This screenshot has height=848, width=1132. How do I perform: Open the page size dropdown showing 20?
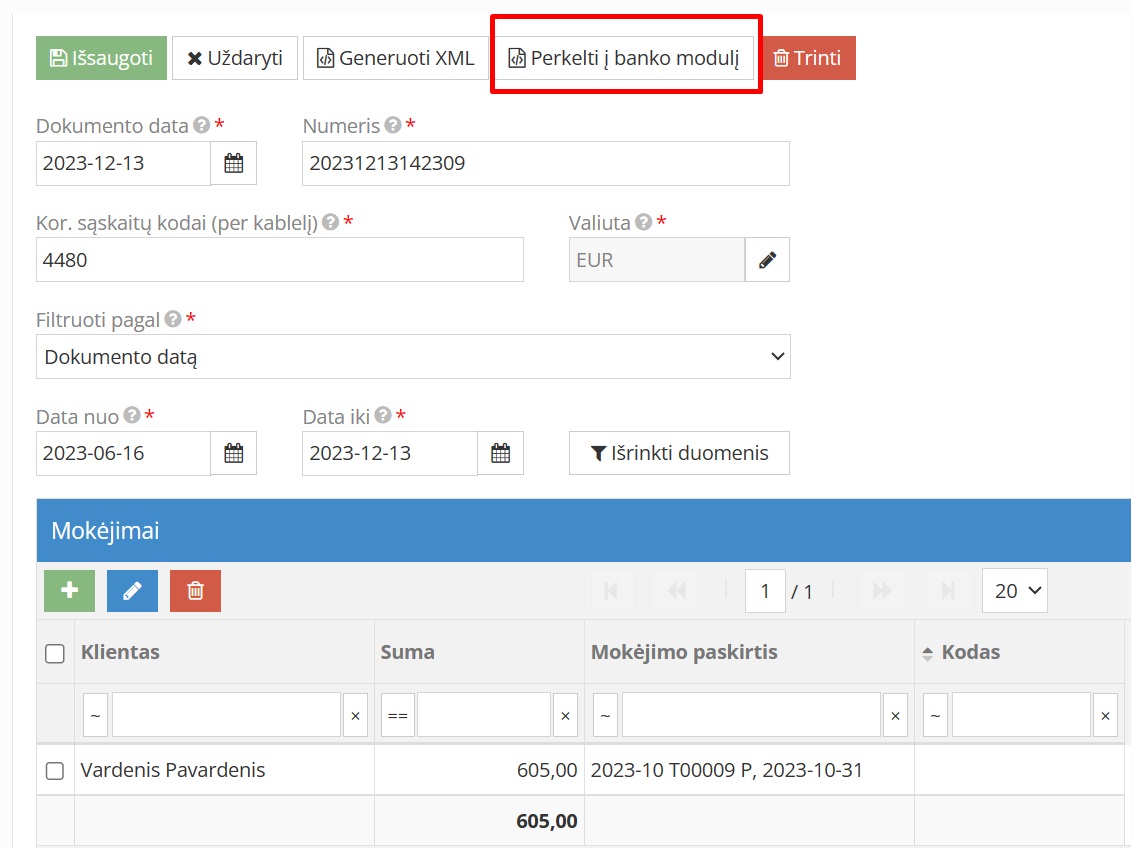click(x=1014, y=591)
